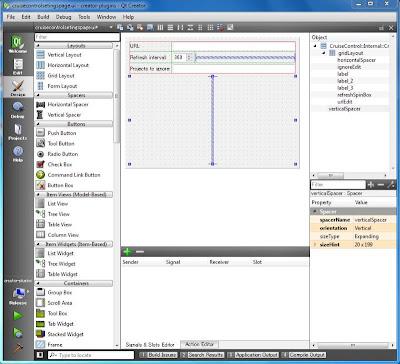Click the green Run button
Screen dimensions: 400x364
pyautogui.click(x=18, y=316)
